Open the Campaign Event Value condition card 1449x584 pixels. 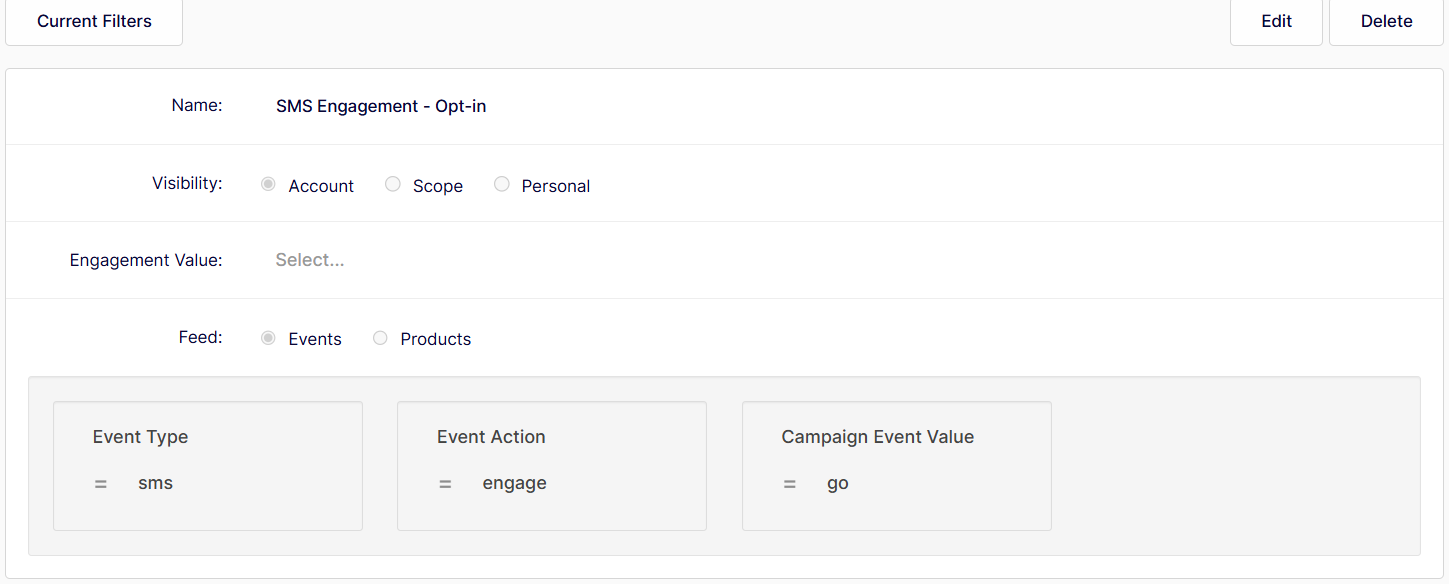click(x=897, y=466)
